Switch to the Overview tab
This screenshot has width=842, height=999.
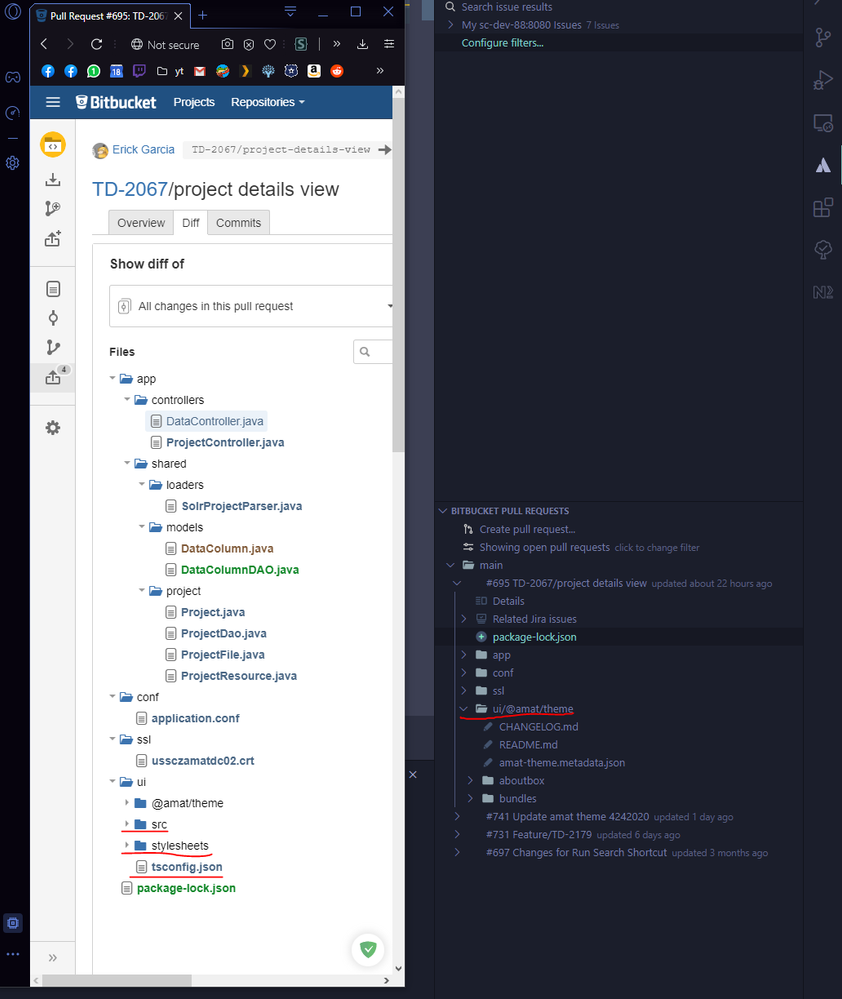pyautogui.click(x=141, y=223)
